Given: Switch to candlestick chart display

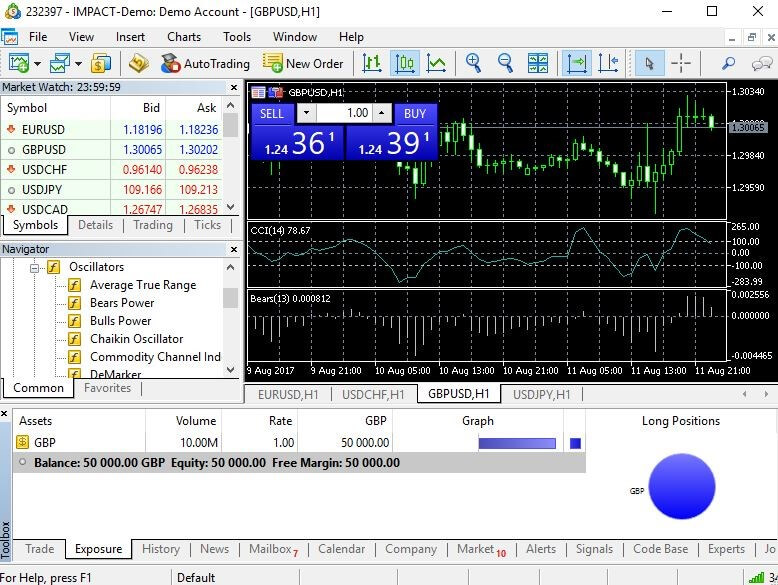Looking at the screenshot, I should 405,63.
